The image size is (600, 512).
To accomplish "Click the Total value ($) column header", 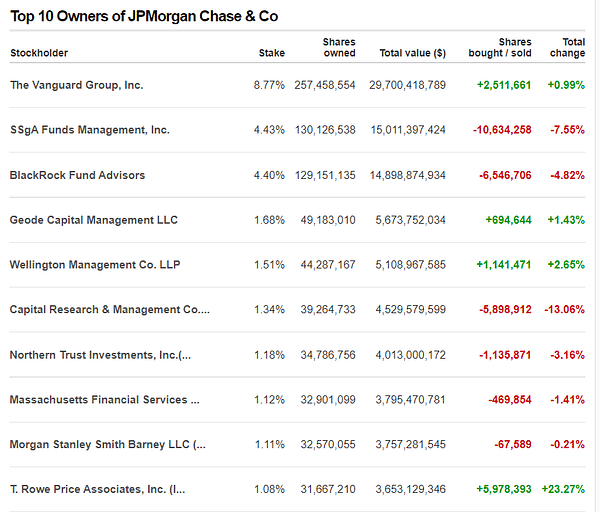I will click(412, 53).
